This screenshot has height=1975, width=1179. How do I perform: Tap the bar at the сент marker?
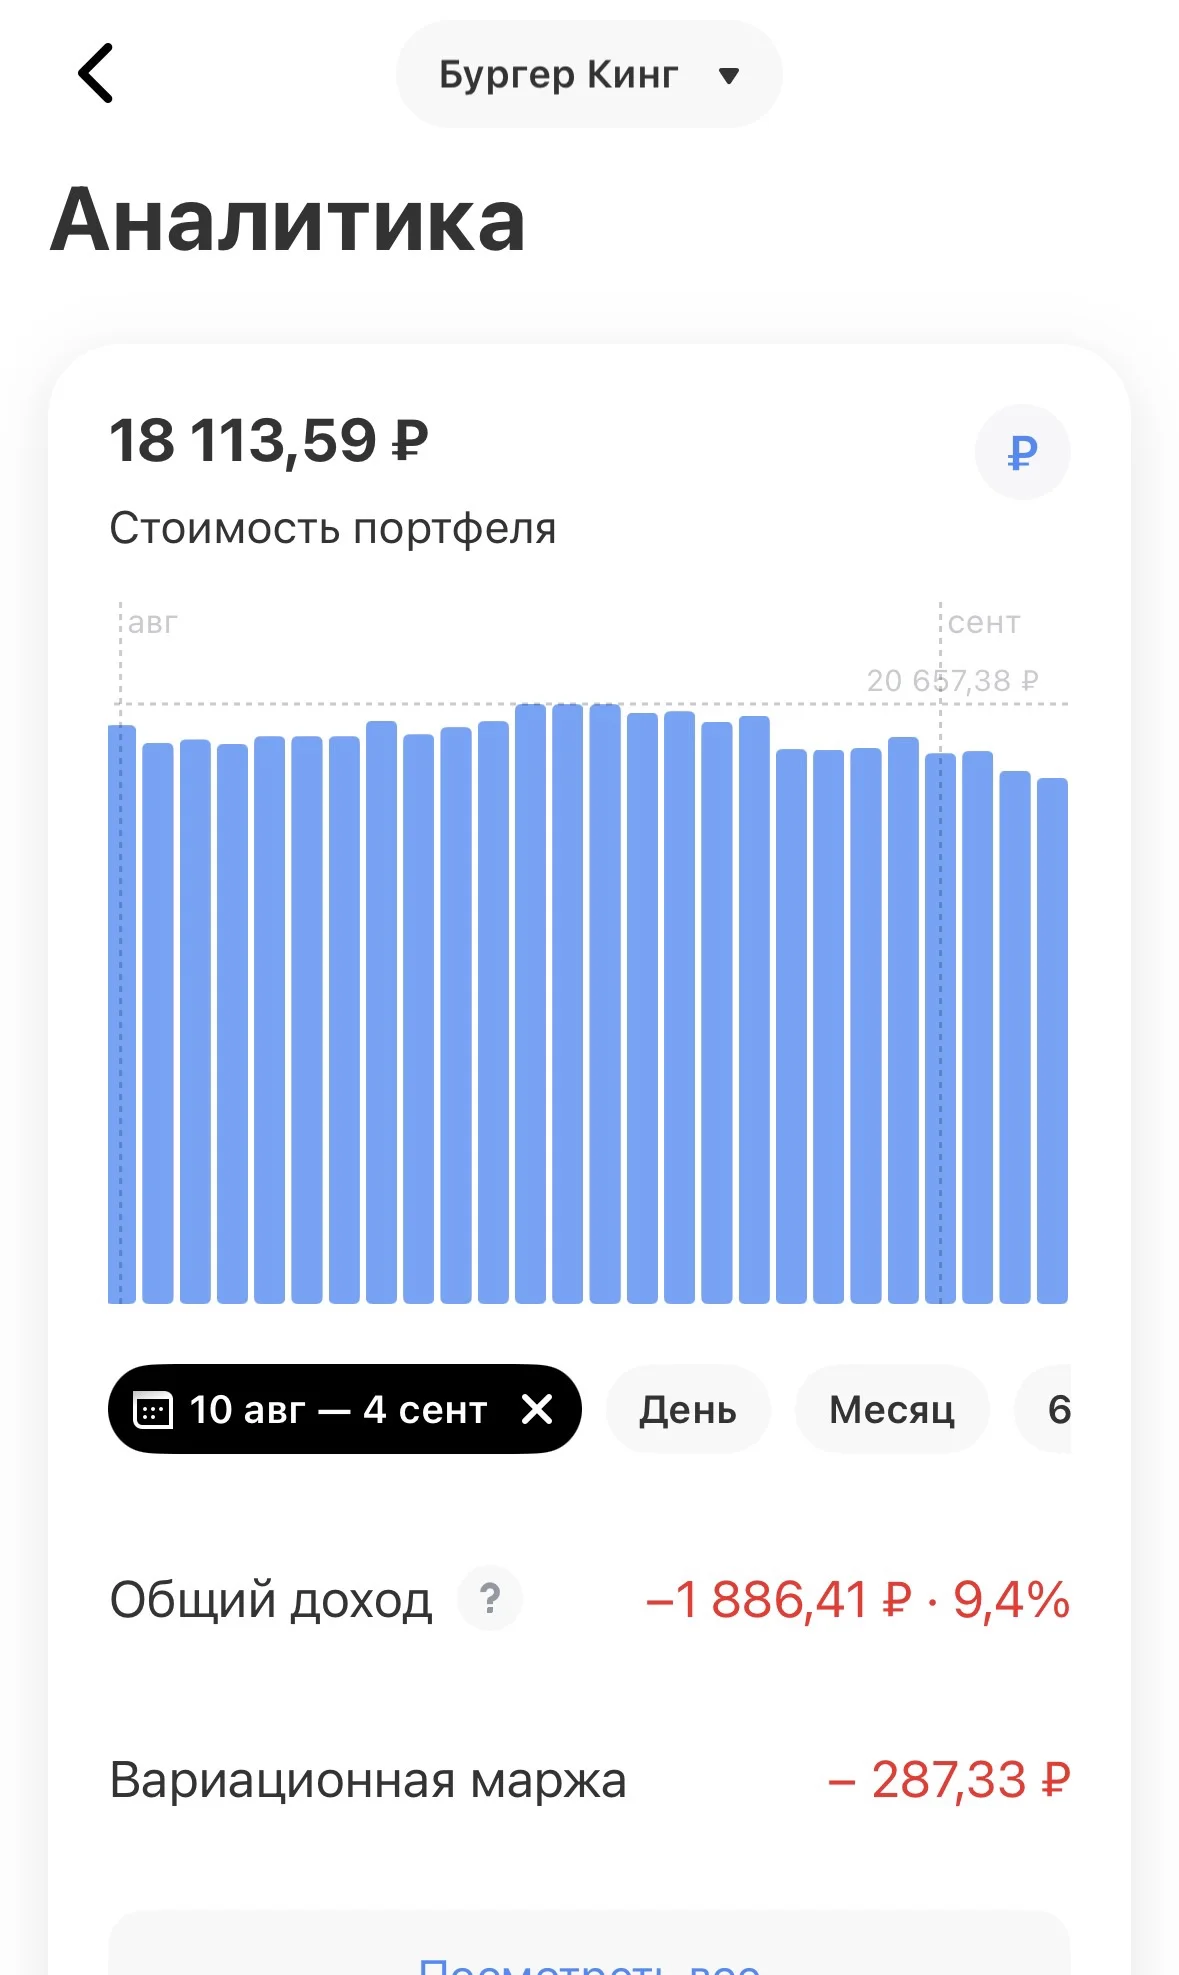[940, 1028]
